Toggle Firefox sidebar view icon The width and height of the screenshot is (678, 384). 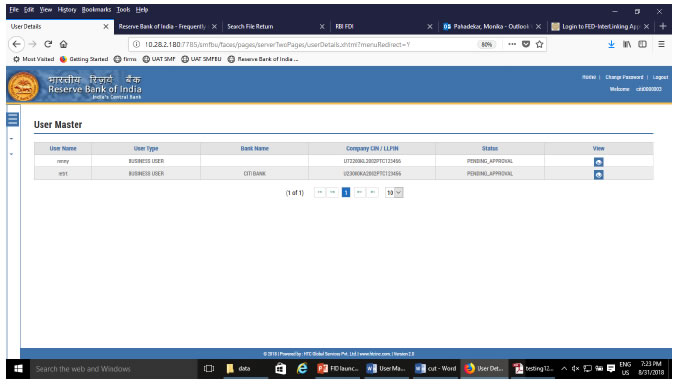pyautogui.click(x=643, y=44)
